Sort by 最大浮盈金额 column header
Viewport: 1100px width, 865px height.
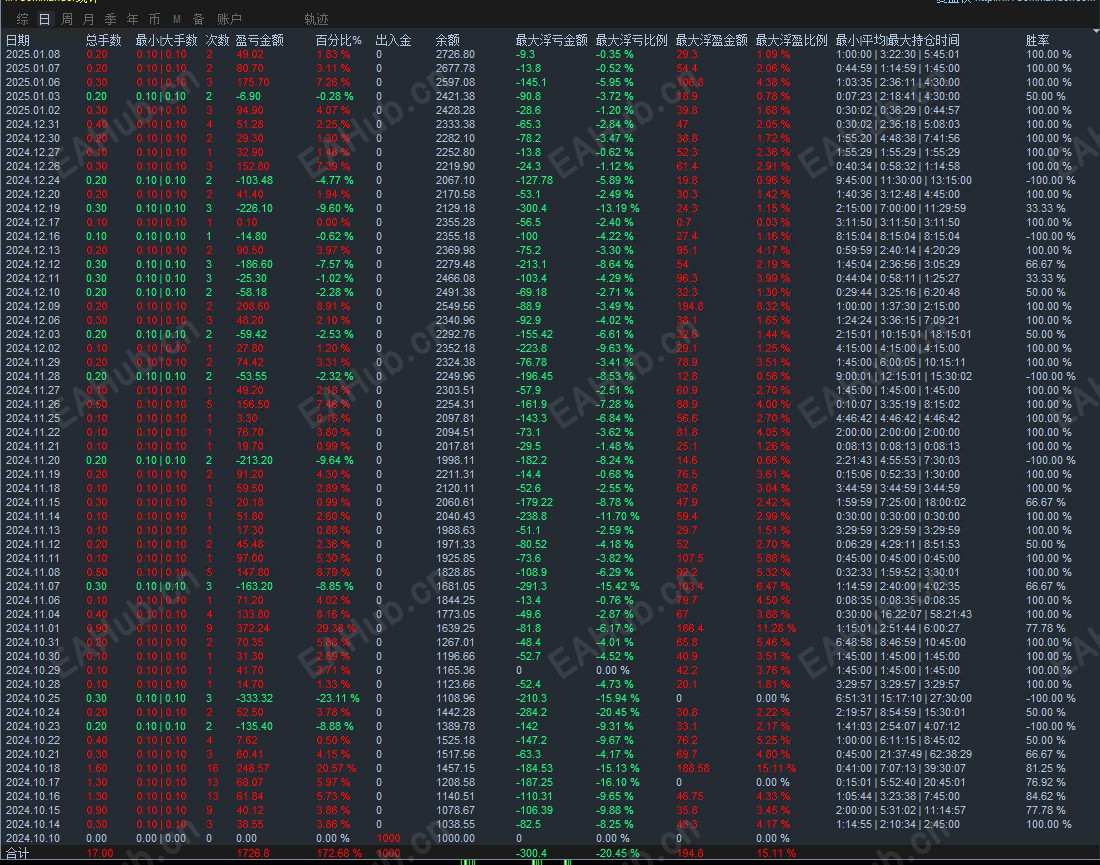tap(711, 40)
